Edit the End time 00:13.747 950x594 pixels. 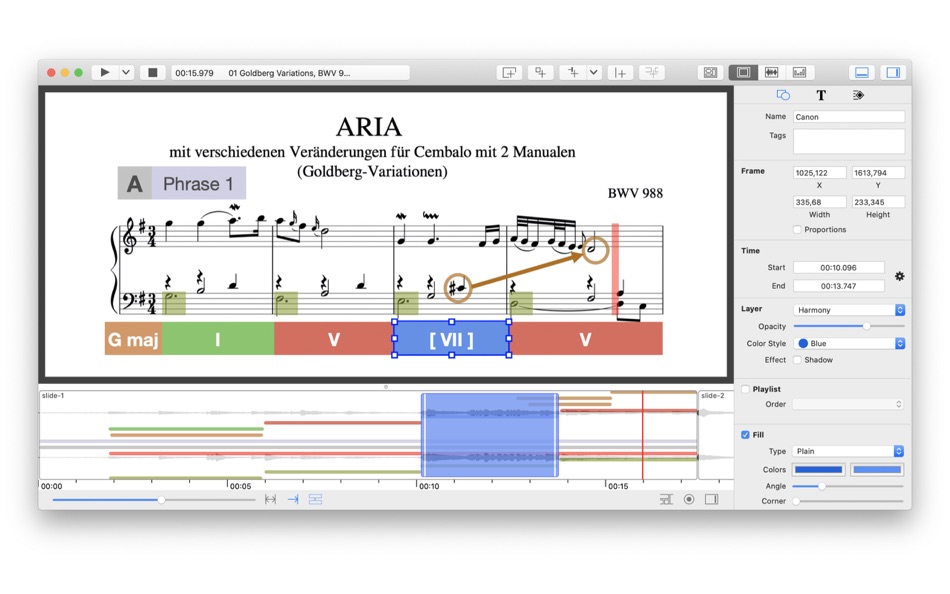[x=839, y=286]
